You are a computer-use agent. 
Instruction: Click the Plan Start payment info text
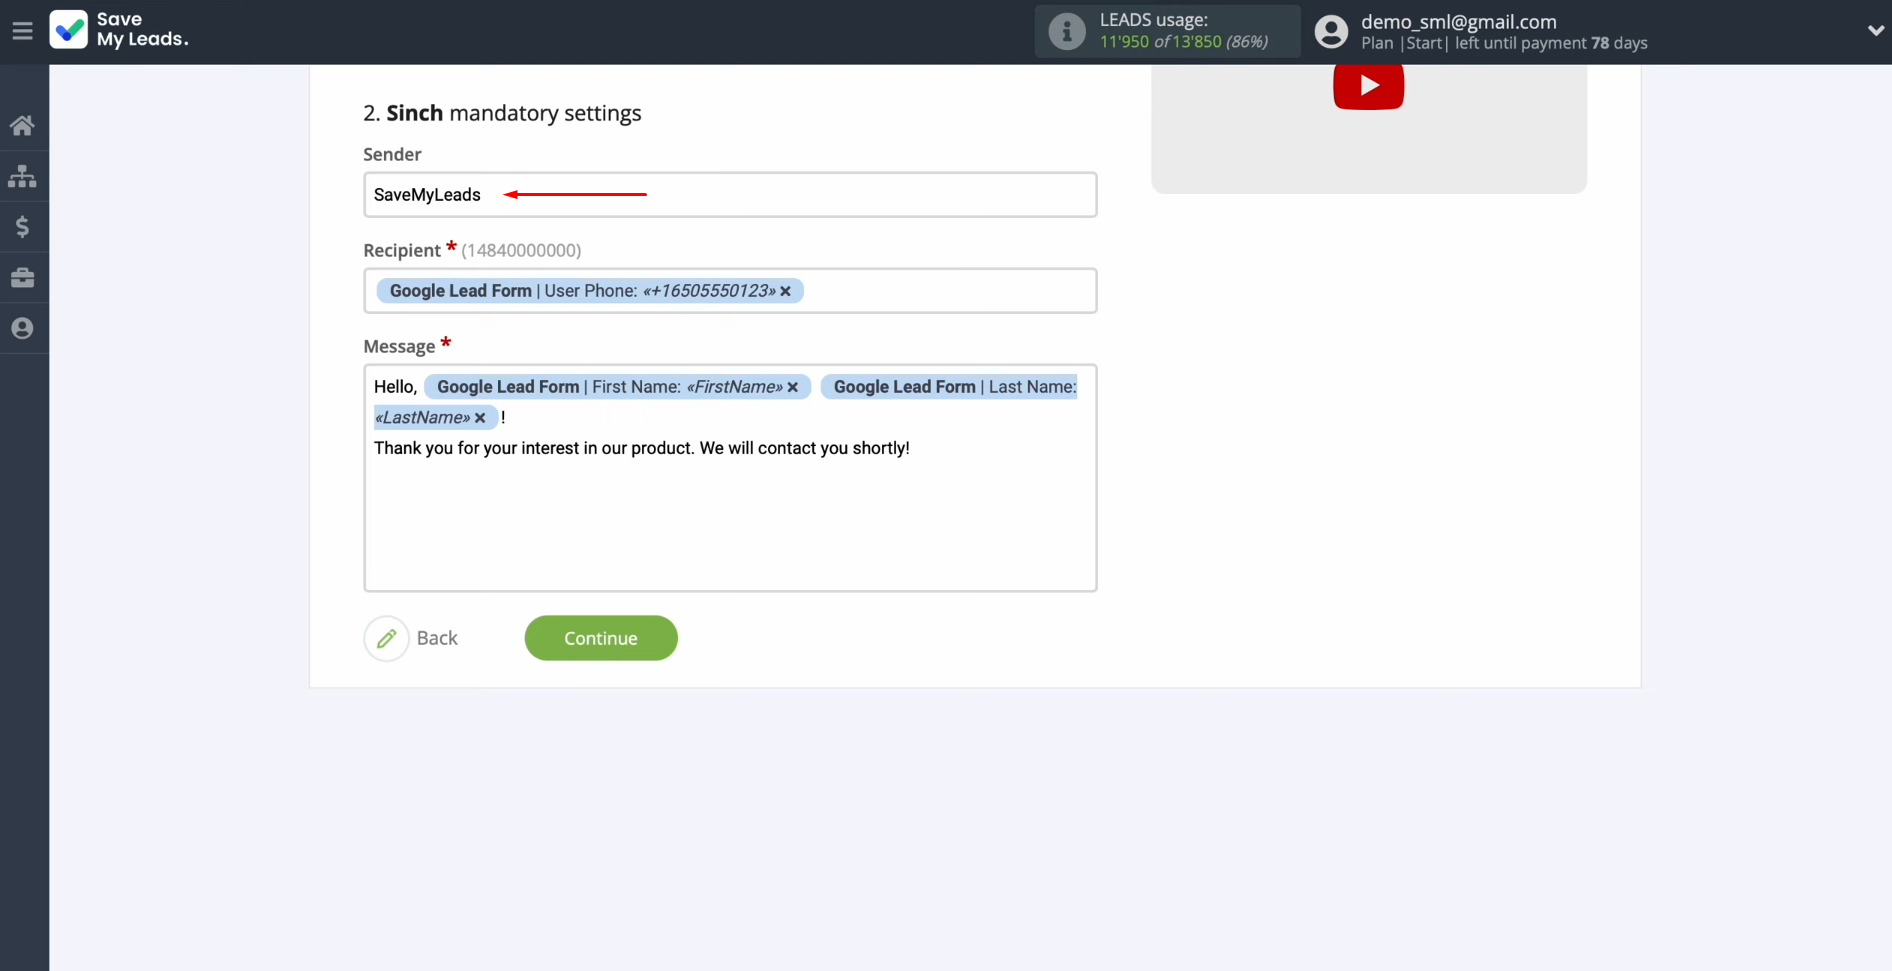pyautogui.click(x=1504, y=43)
